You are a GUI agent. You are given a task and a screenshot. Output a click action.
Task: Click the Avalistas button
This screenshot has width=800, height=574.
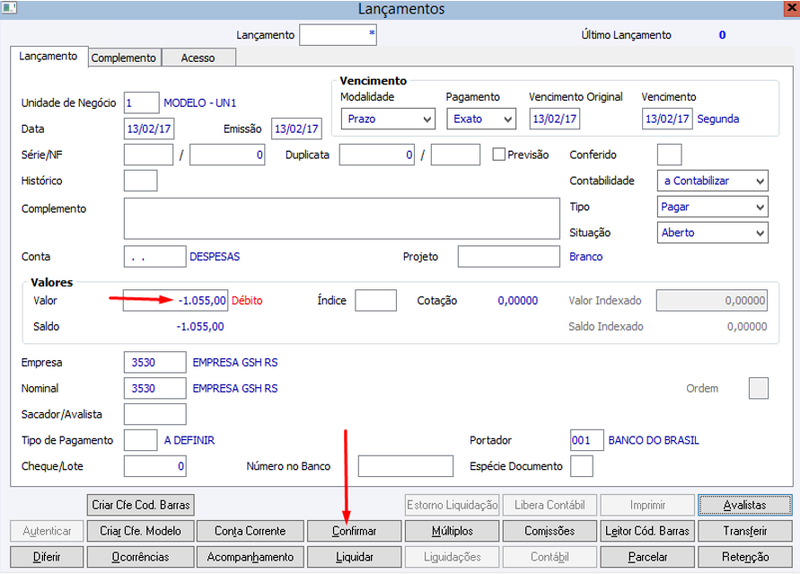coord(745,505)
